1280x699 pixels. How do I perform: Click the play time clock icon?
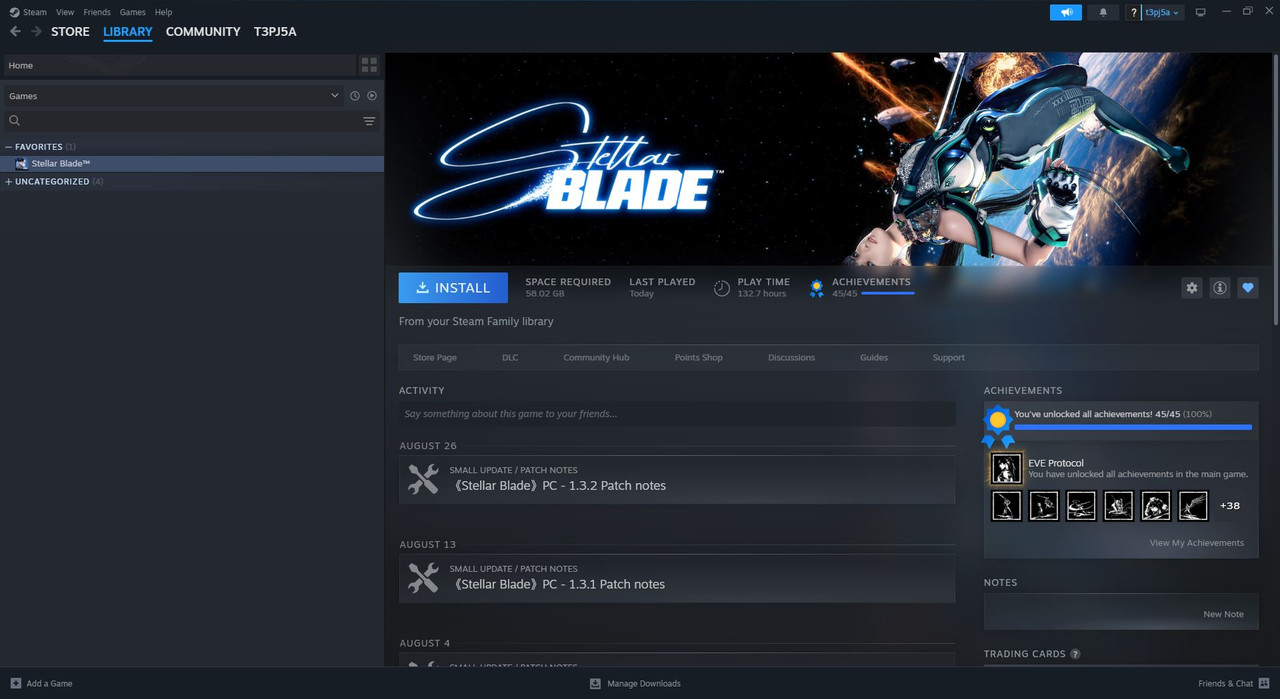click(x=721, y=288)
